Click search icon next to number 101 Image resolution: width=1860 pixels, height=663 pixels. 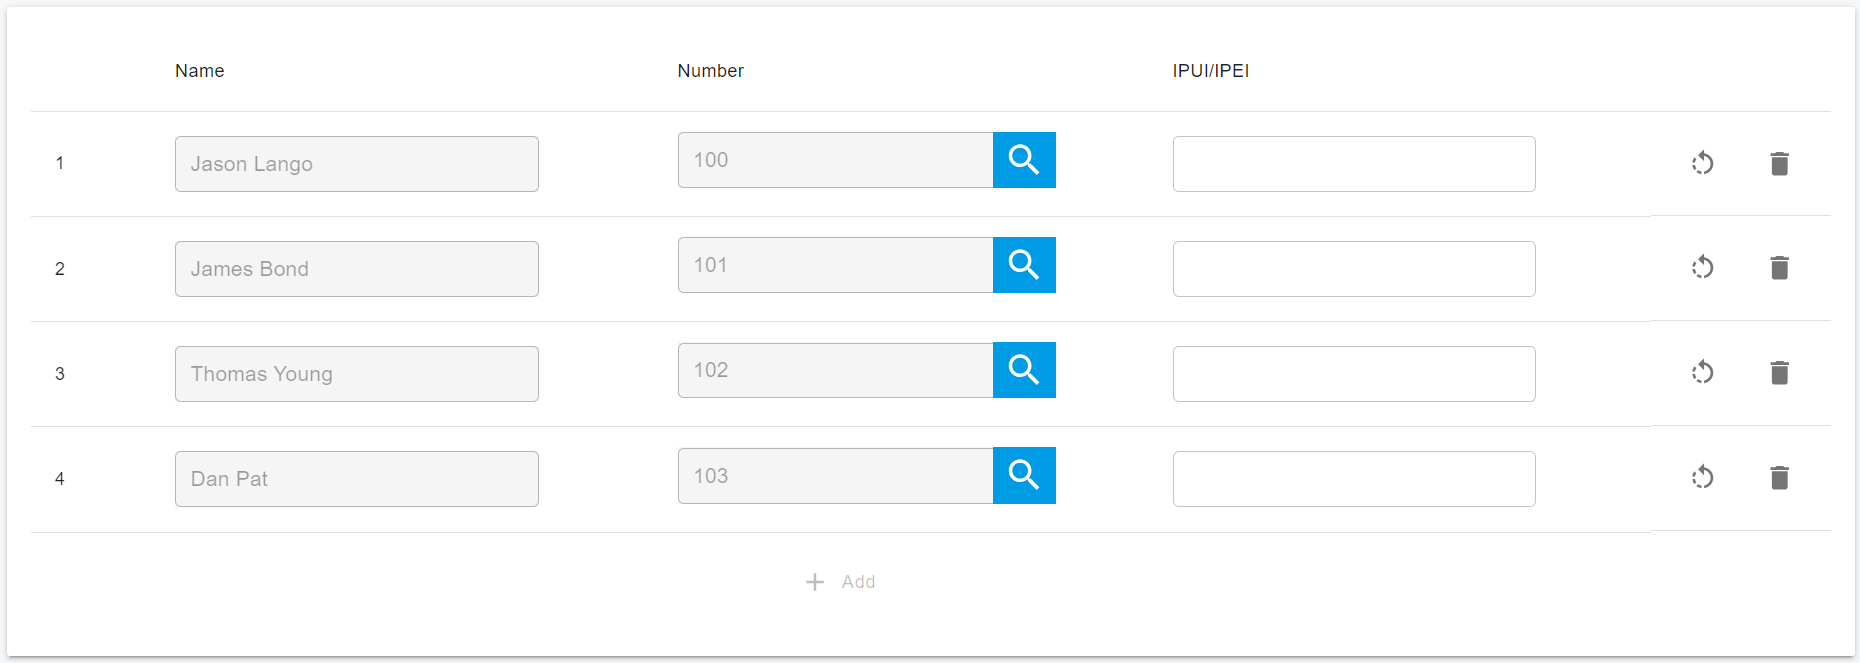click(x=1024, y=265)
